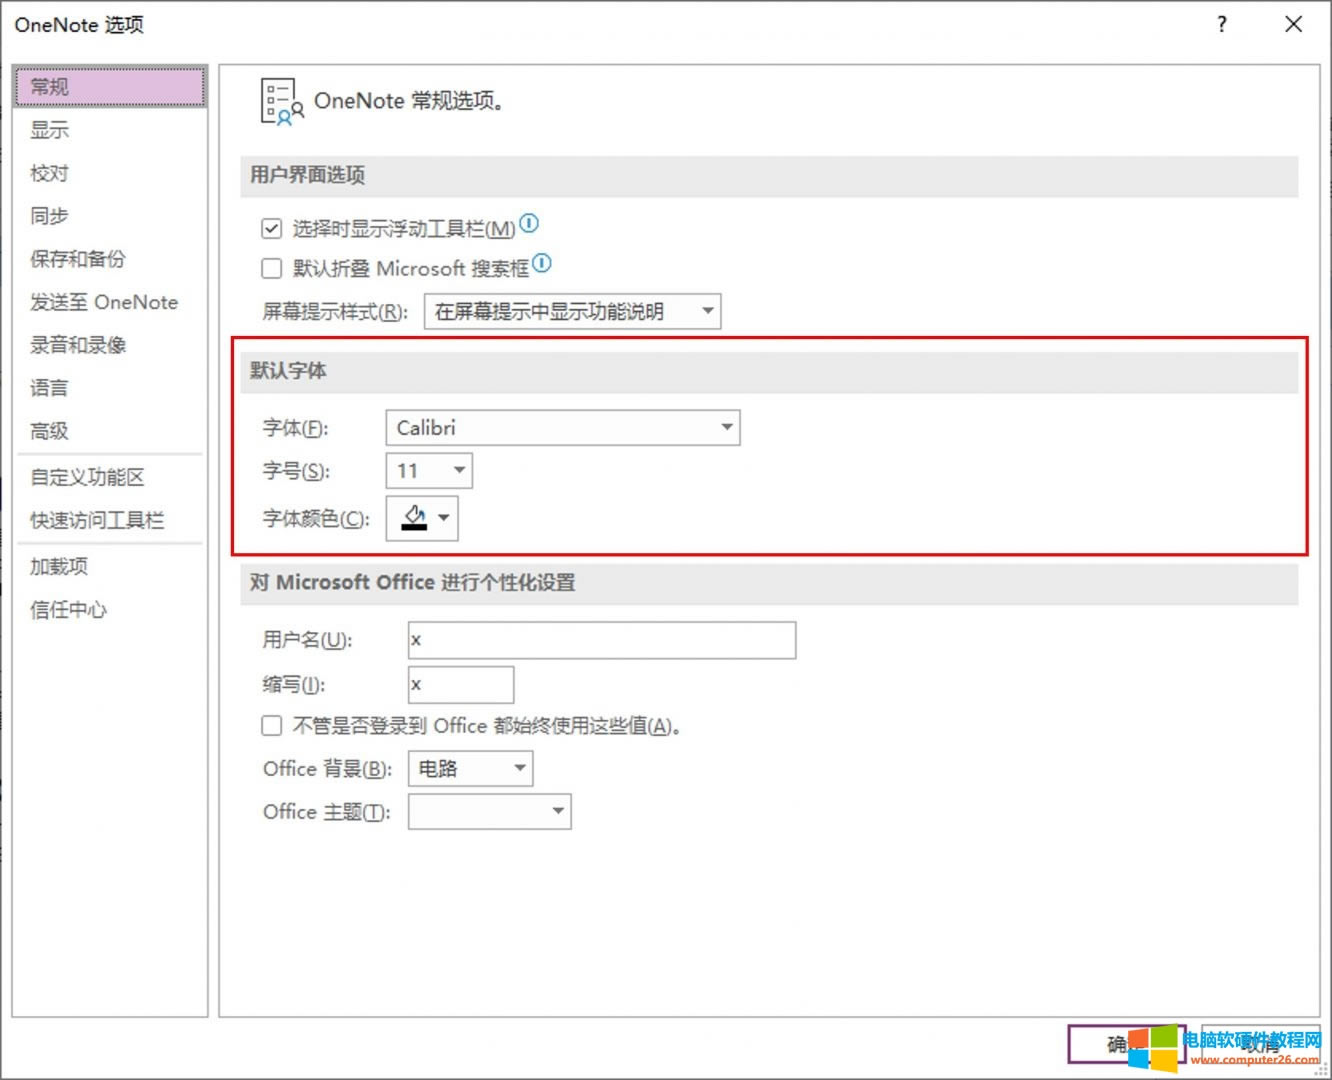
Task: Open 高级 options category
Action: click(x=50, y=431)
